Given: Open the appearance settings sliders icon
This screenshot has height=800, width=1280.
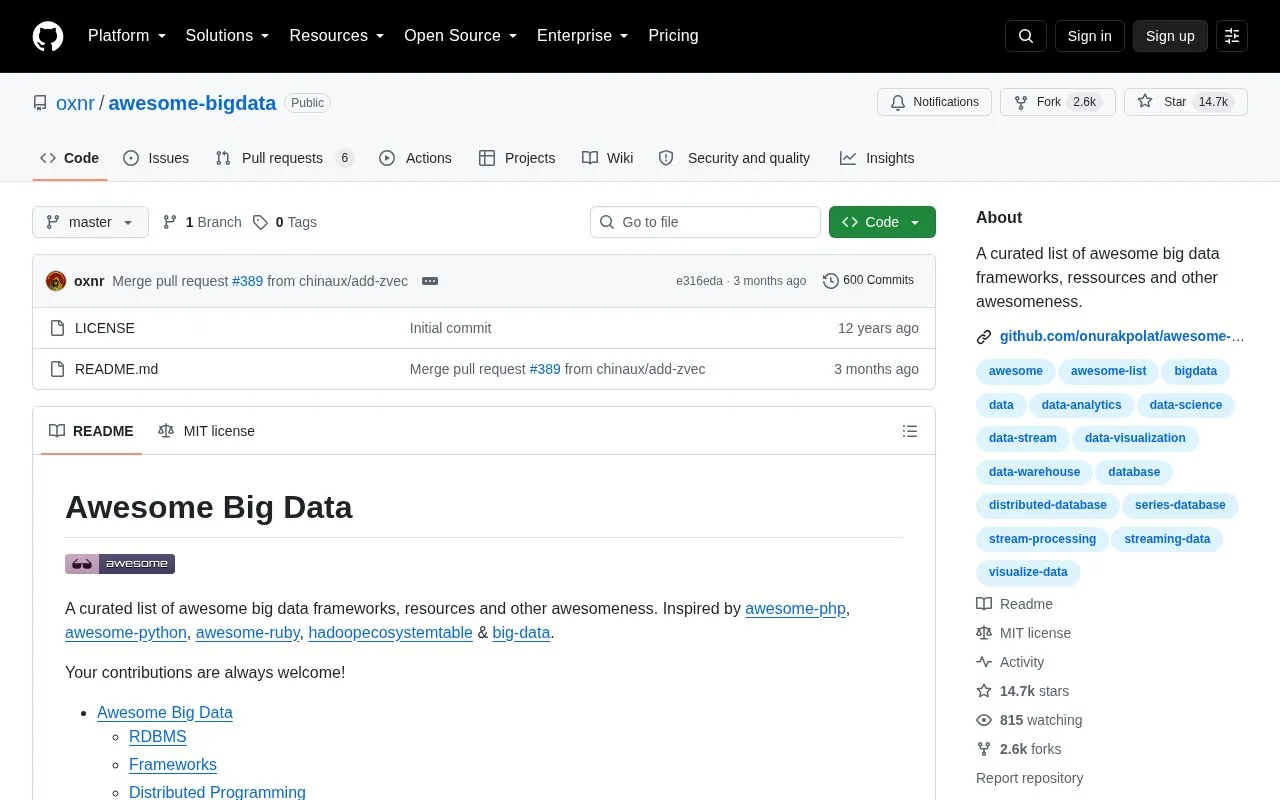Looking at the screenshot, I should pyautogui.click(x=1232, y=36).
